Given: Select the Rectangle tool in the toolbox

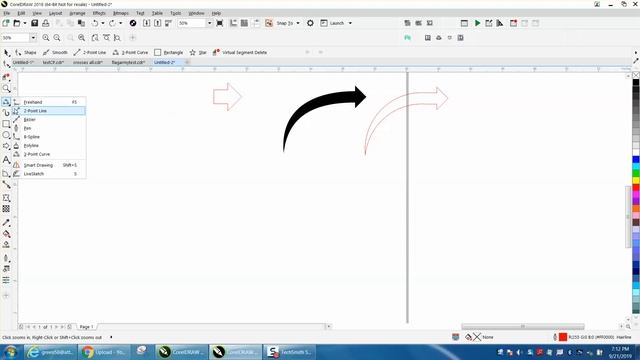Looking at the screenshot, I should click(x=6, y=124).
